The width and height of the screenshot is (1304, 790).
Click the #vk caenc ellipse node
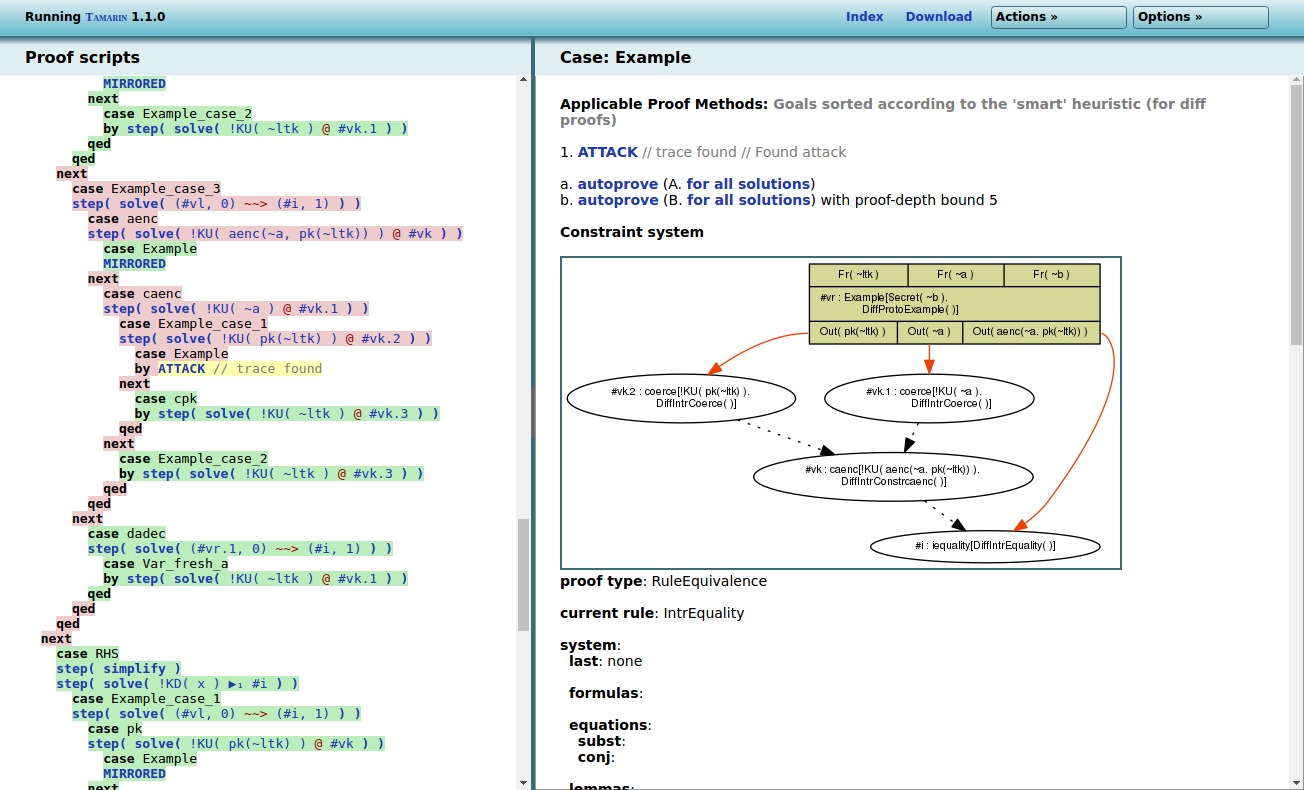(892, 475)
